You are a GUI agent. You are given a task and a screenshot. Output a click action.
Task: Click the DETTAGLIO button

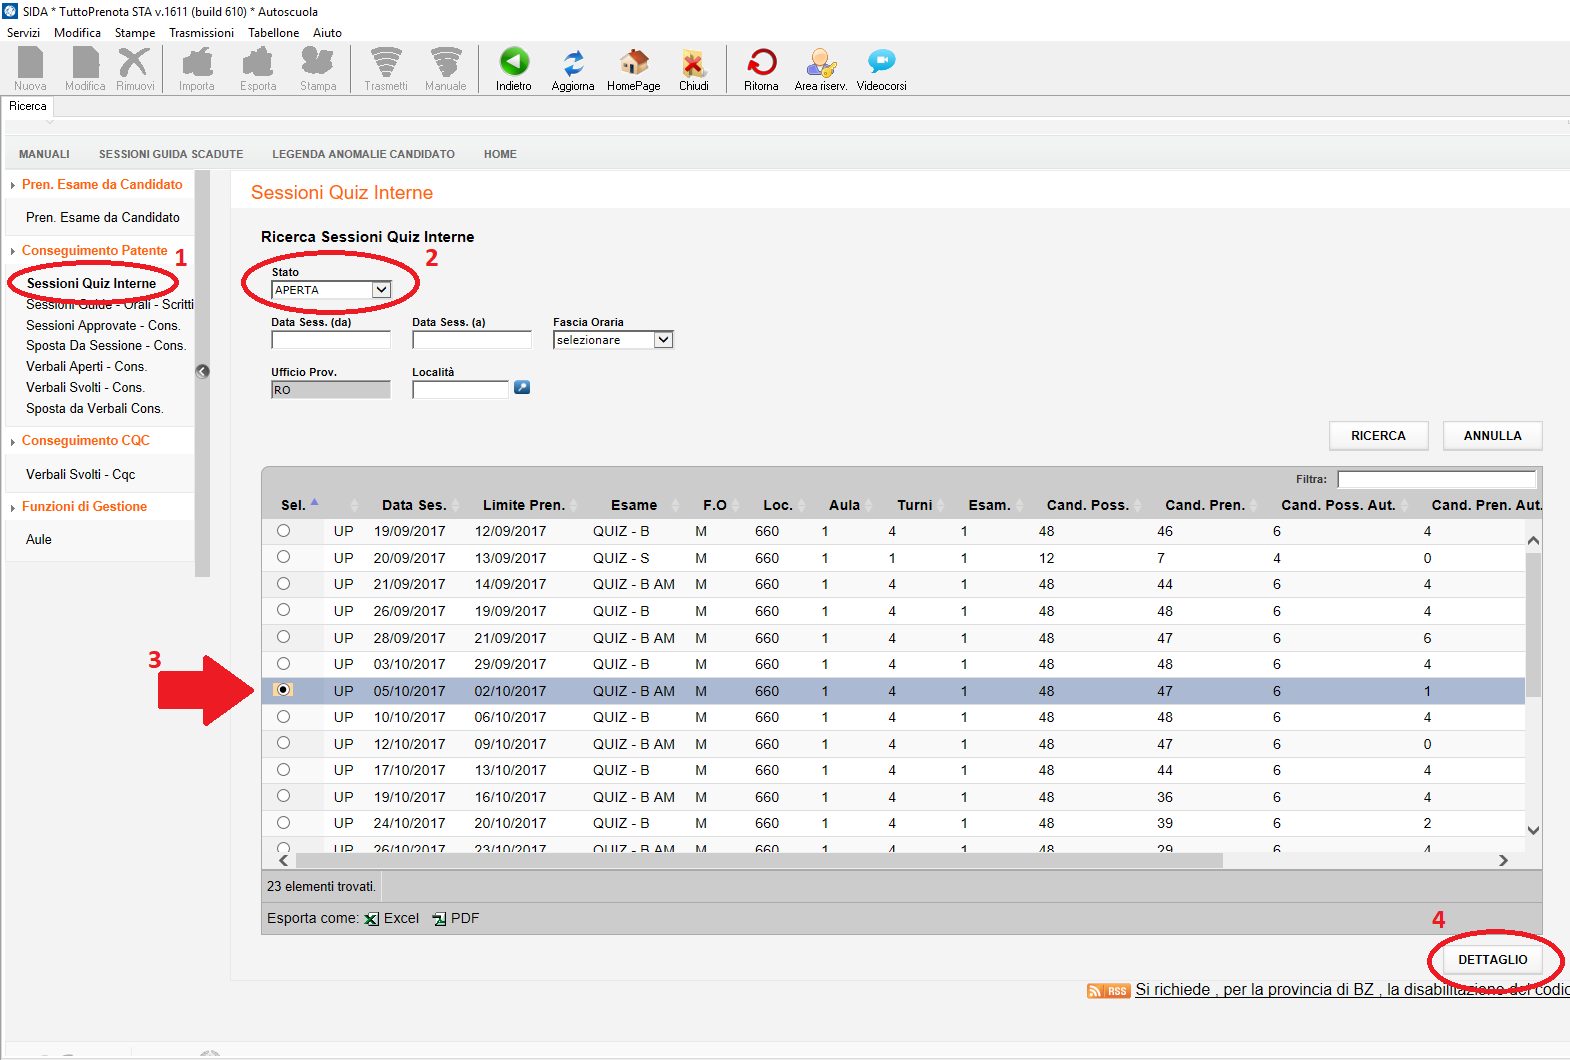[x=1492, y=960]
